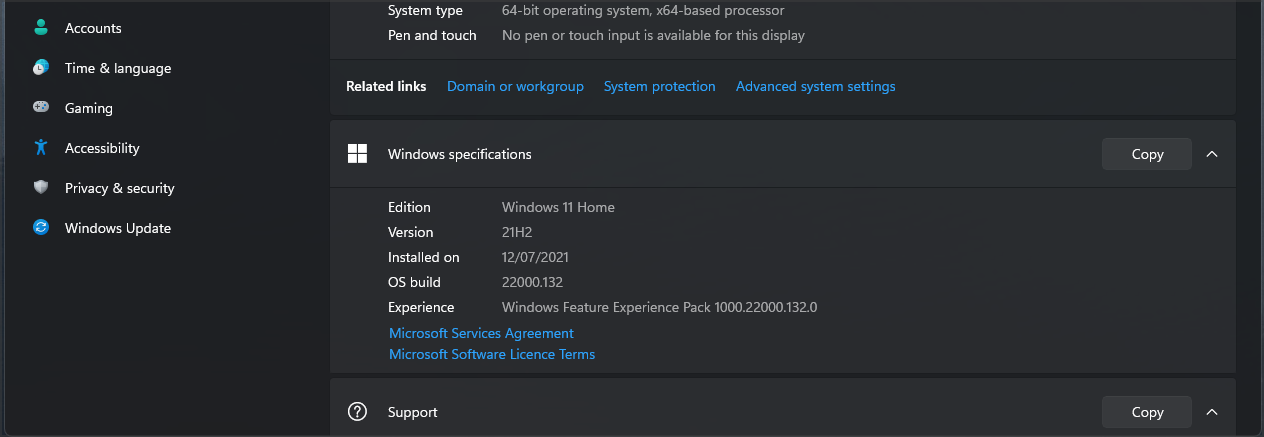Open Accounts settings via its person icon
This screenshot has width=1264, height=437.
tap(41, 28)
